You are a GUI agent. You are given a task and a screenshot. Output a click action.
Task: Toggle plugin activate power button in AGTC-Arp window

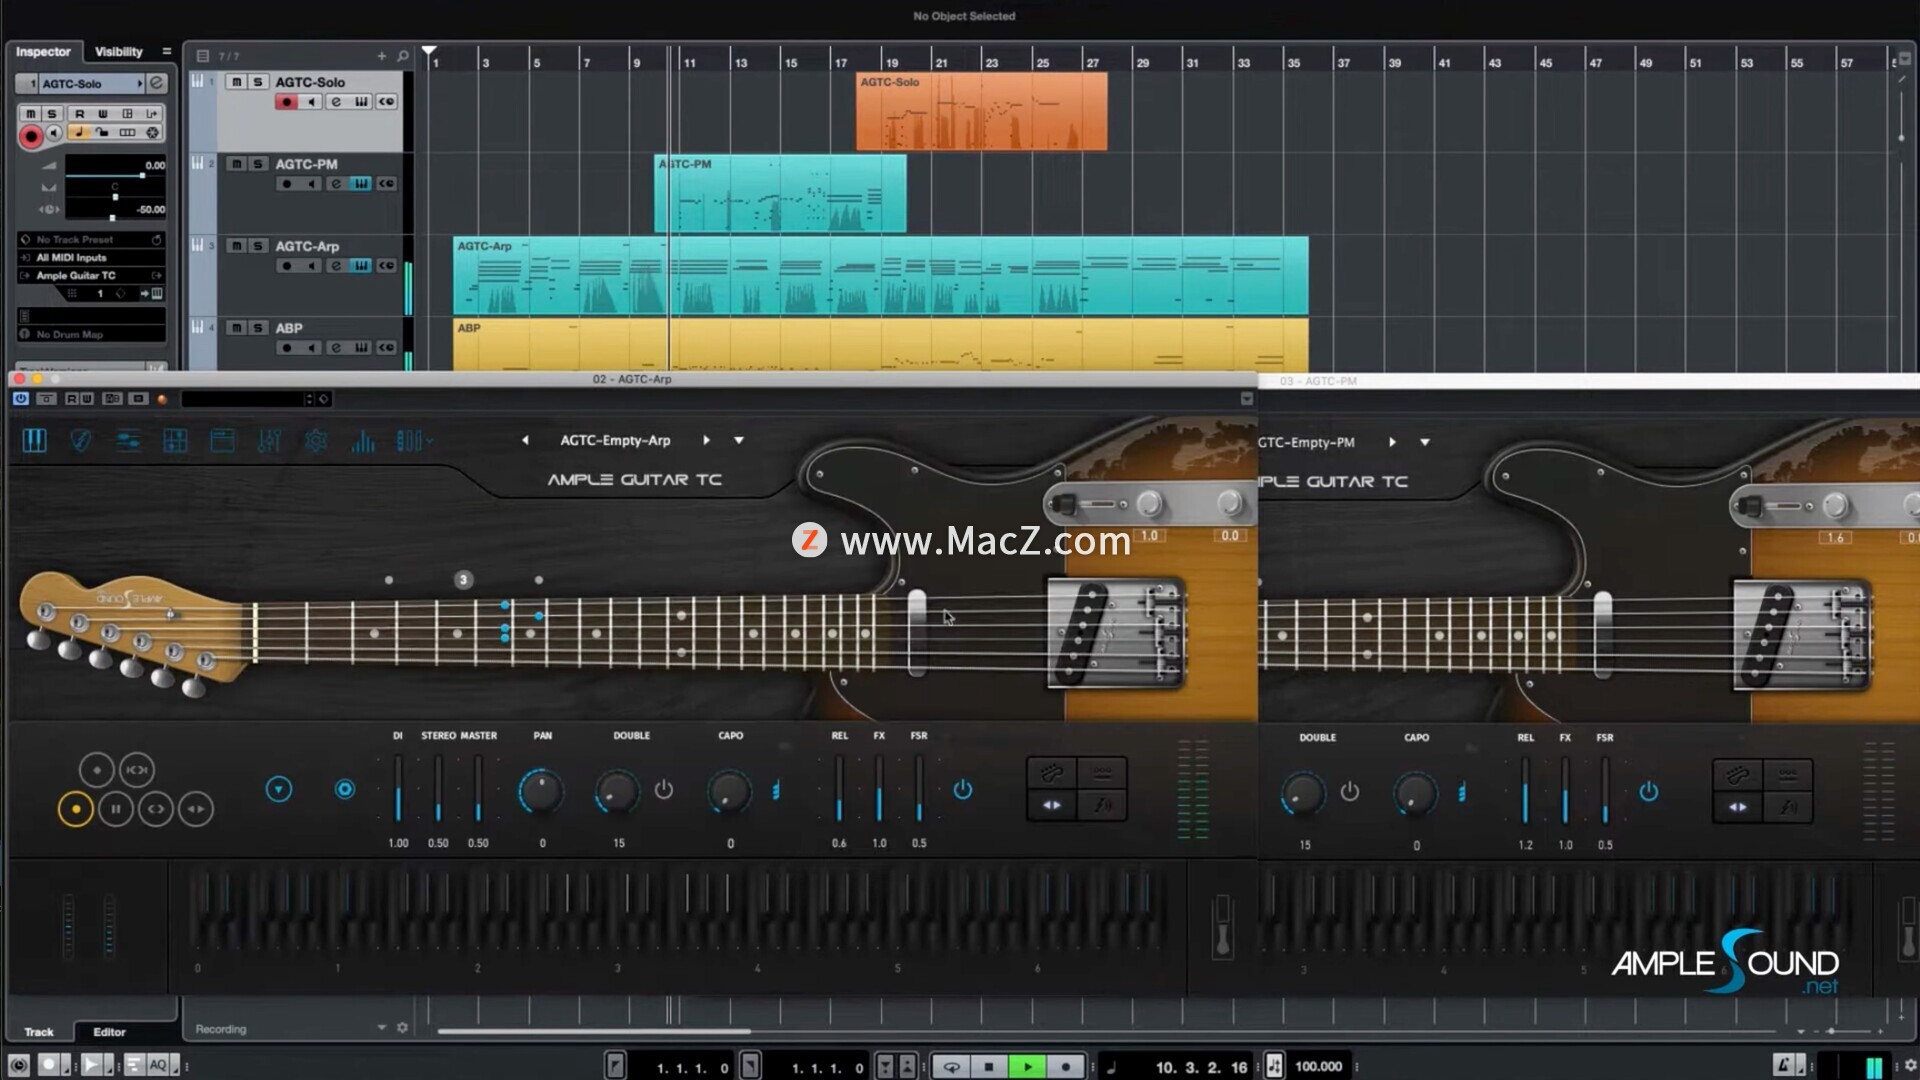pos(20,399)
